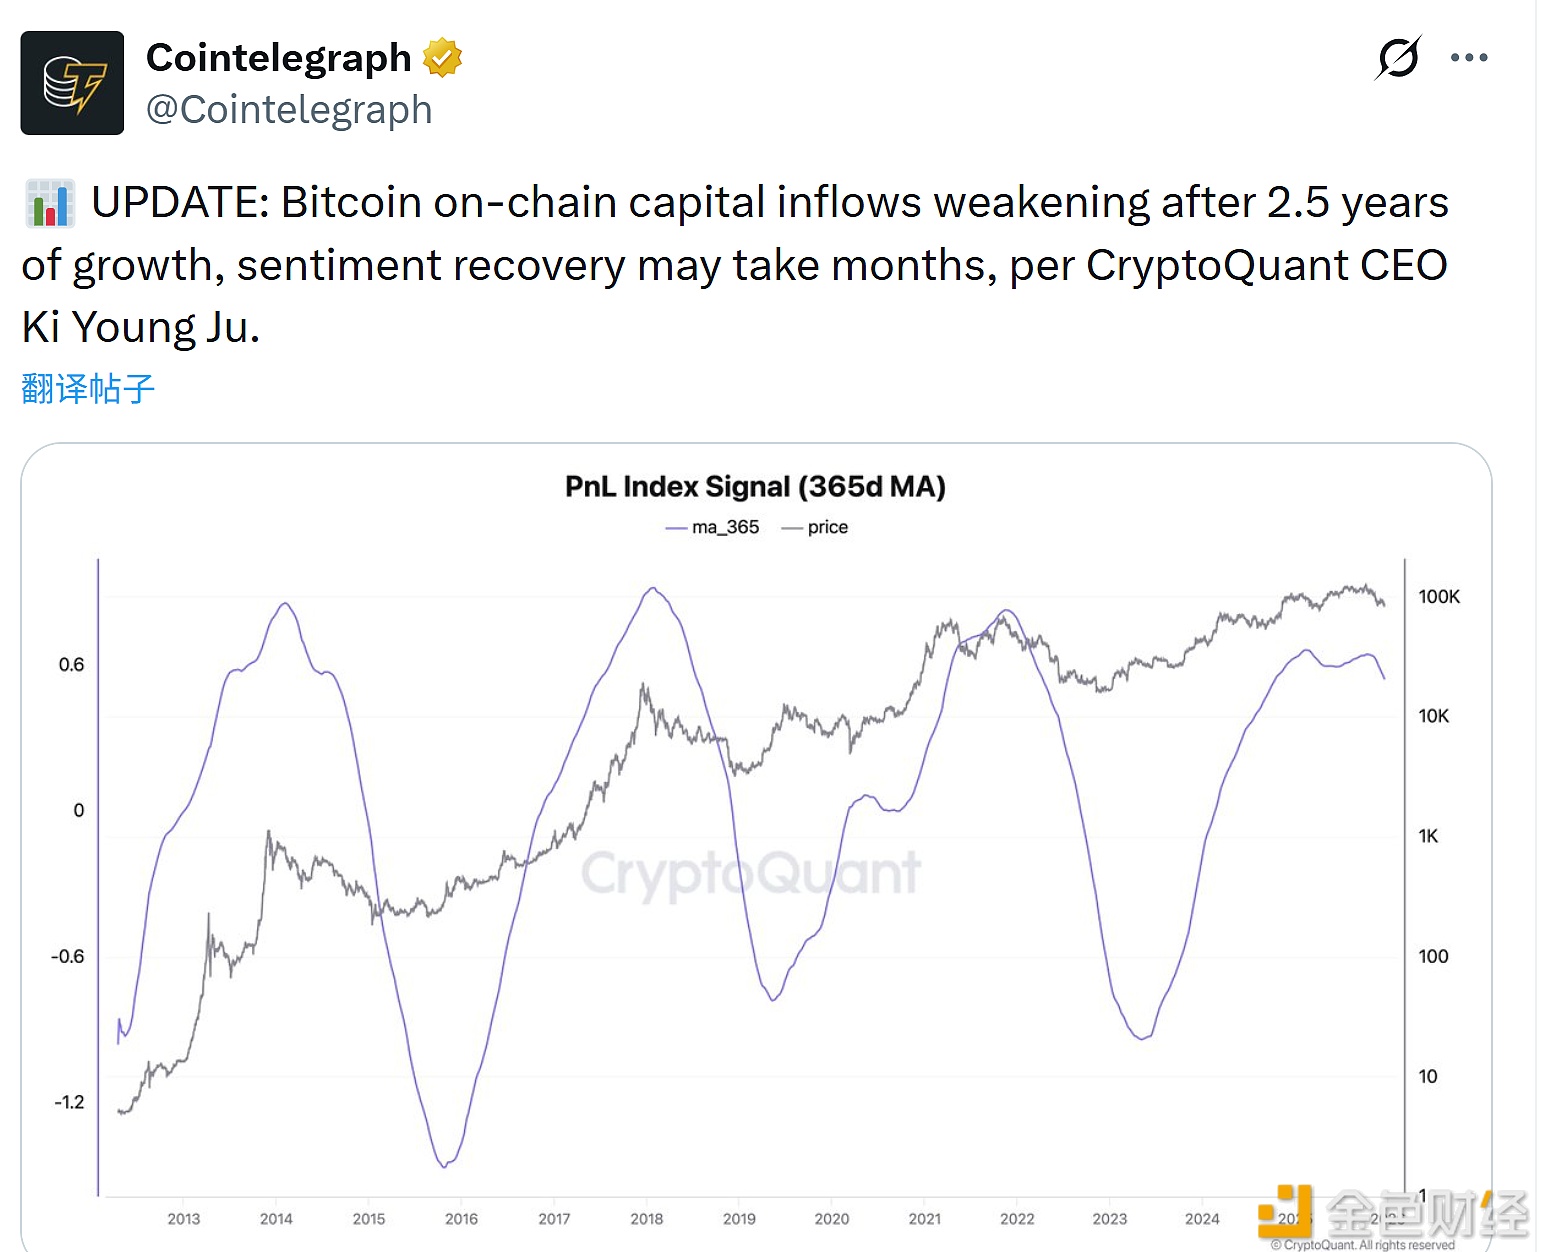The height and width of the screenshot is (1252, 1542).
Task: Click the gold verification badge beside Cointelegraph
Action: (440, 57)
